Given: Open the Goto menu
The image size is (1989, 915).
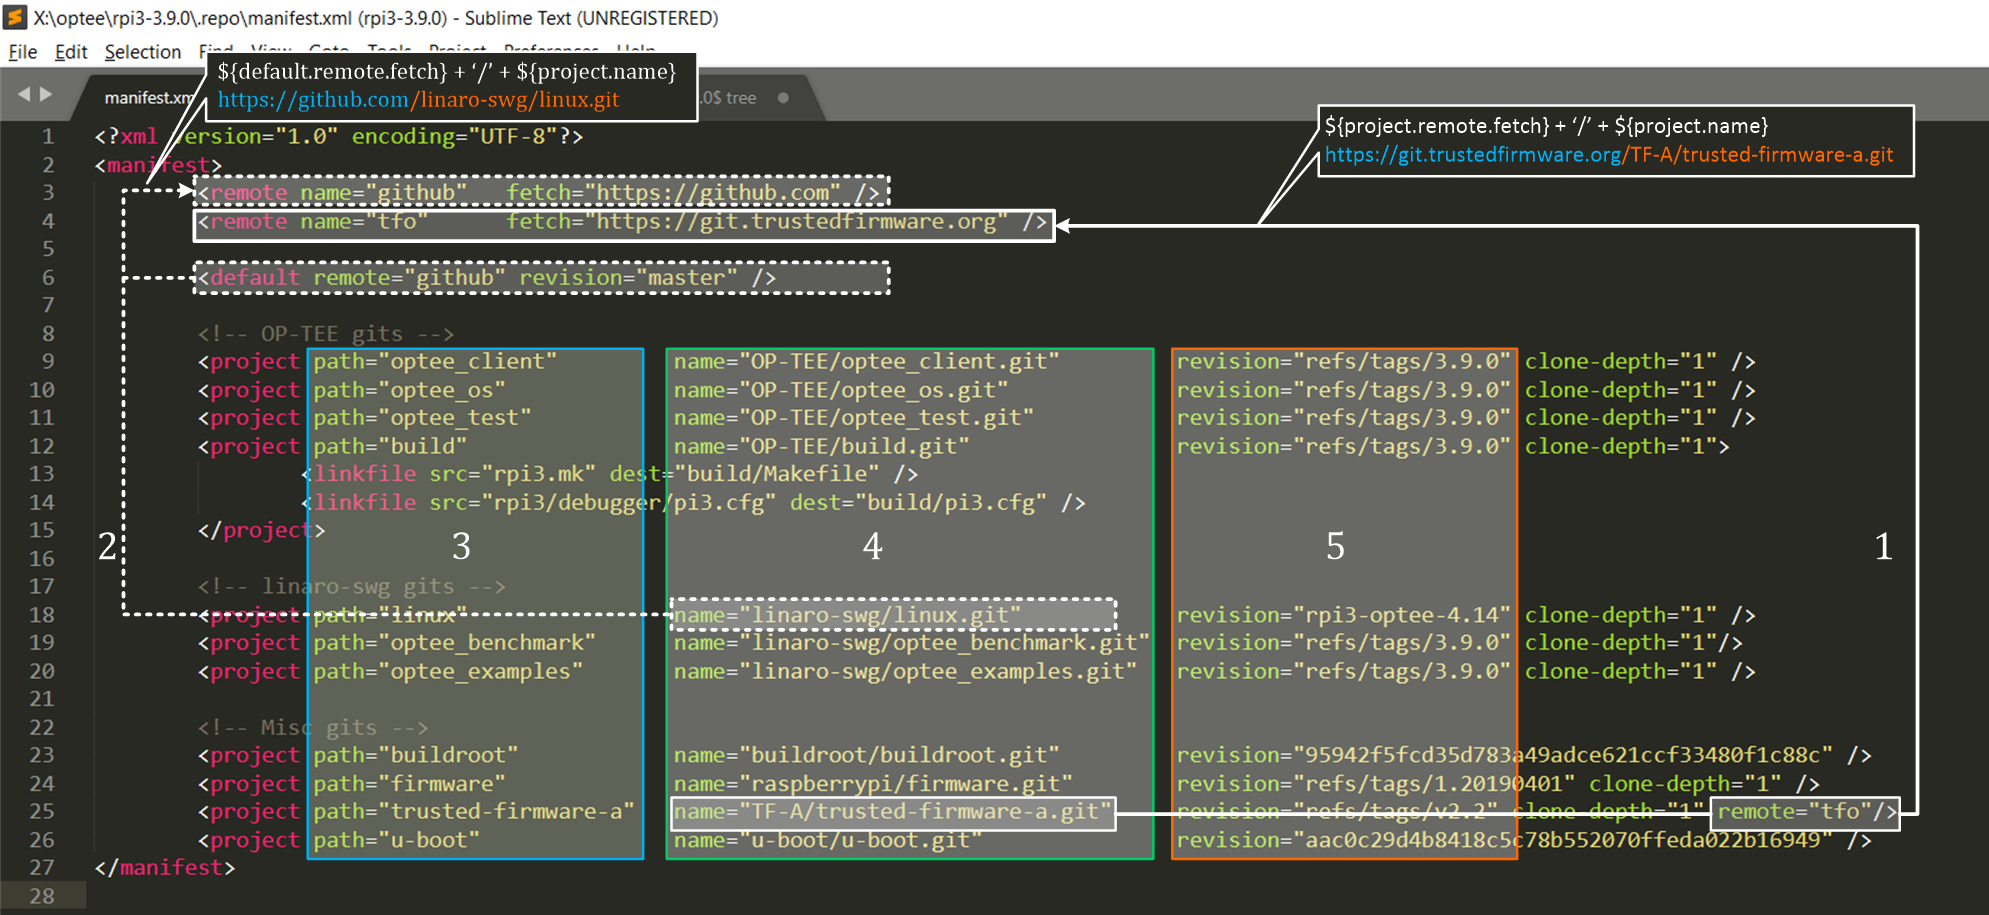Looking at the screenshot, I should (327, 52).
